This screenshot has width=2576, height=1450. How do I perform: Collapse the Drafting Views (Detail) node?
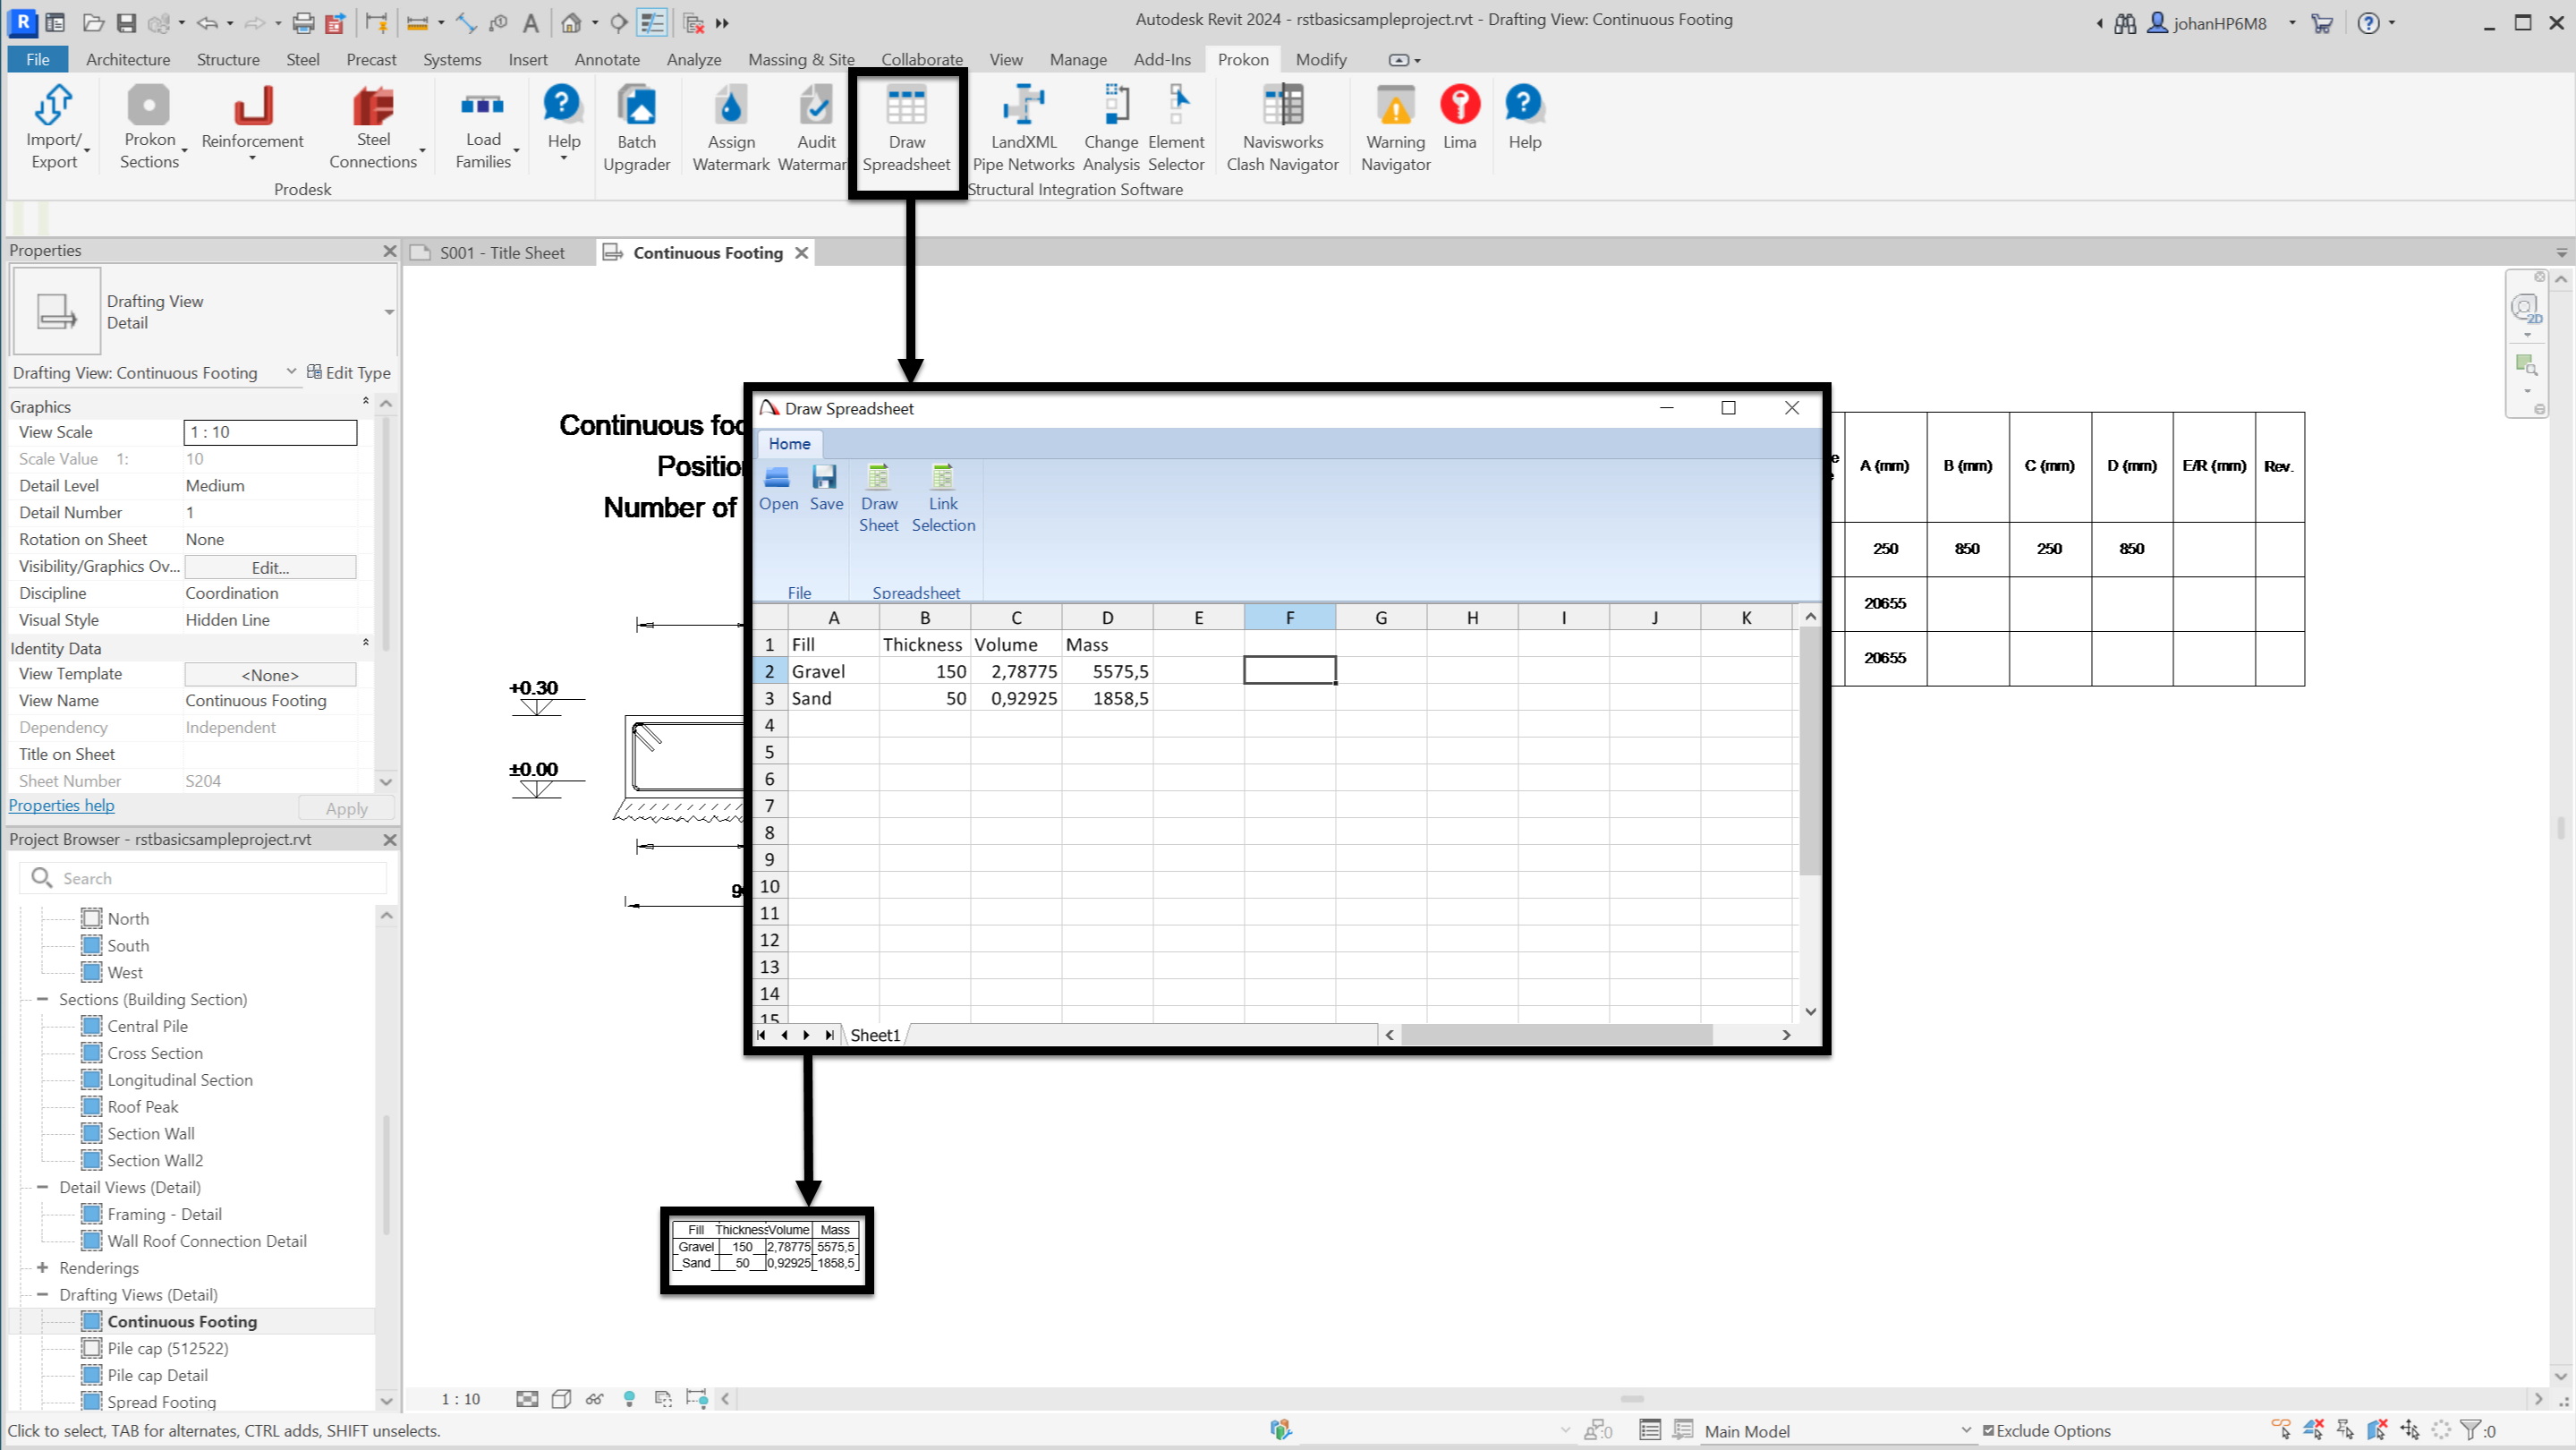42,1294
